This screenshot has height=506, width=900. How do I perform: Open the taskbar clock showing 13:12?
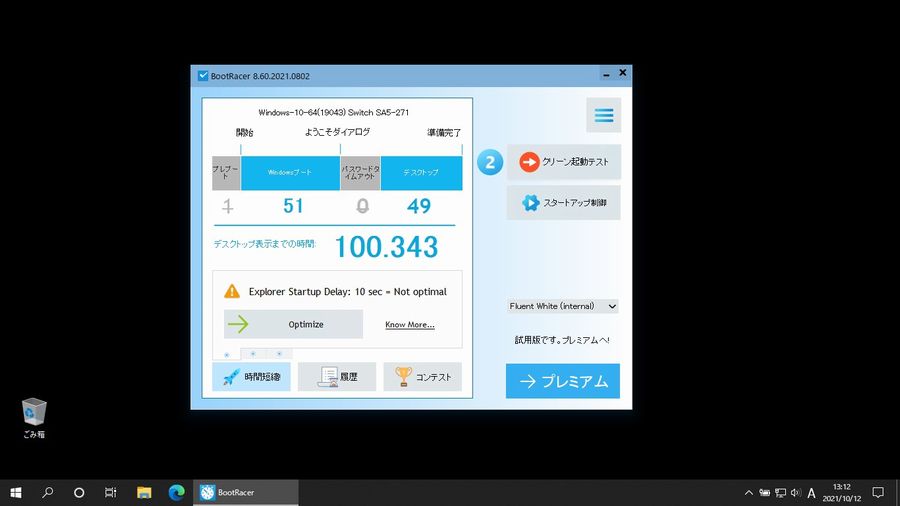(x=842, y=492)
